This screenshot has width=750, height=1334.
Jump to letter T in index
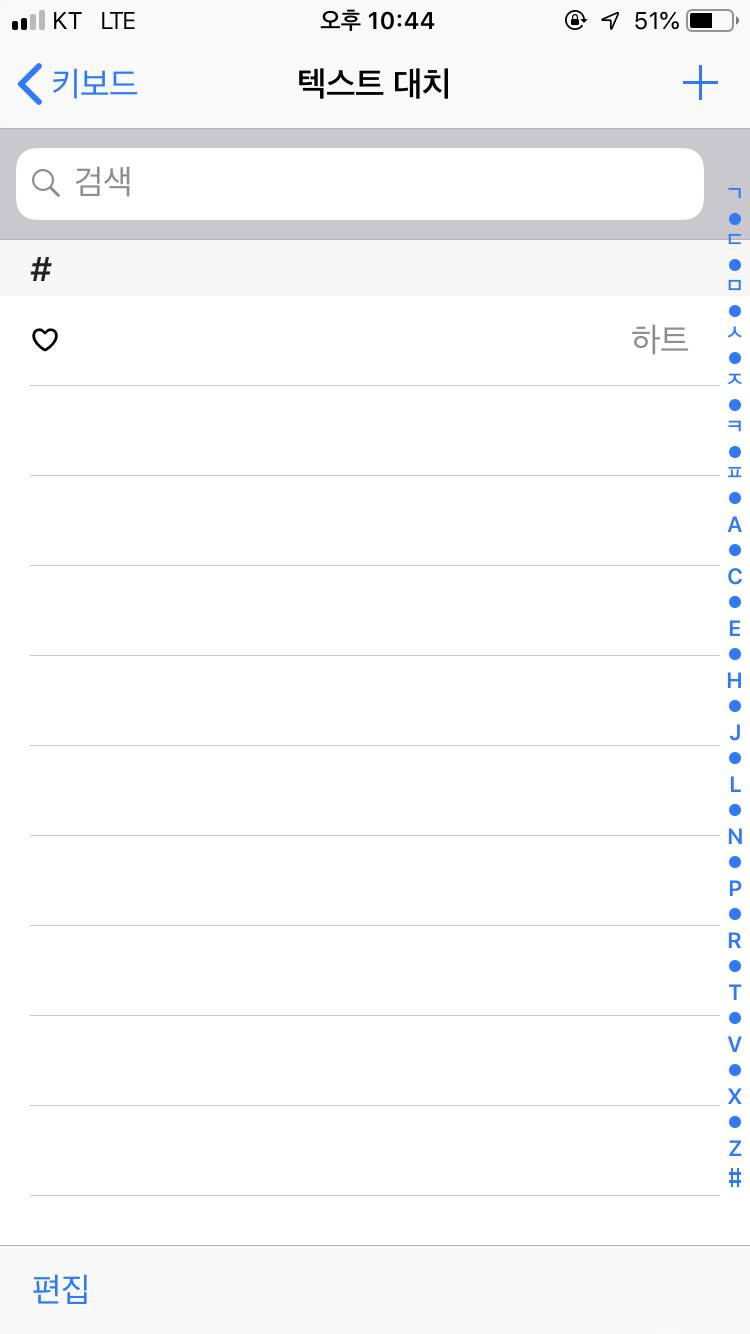tap(735, 992)
